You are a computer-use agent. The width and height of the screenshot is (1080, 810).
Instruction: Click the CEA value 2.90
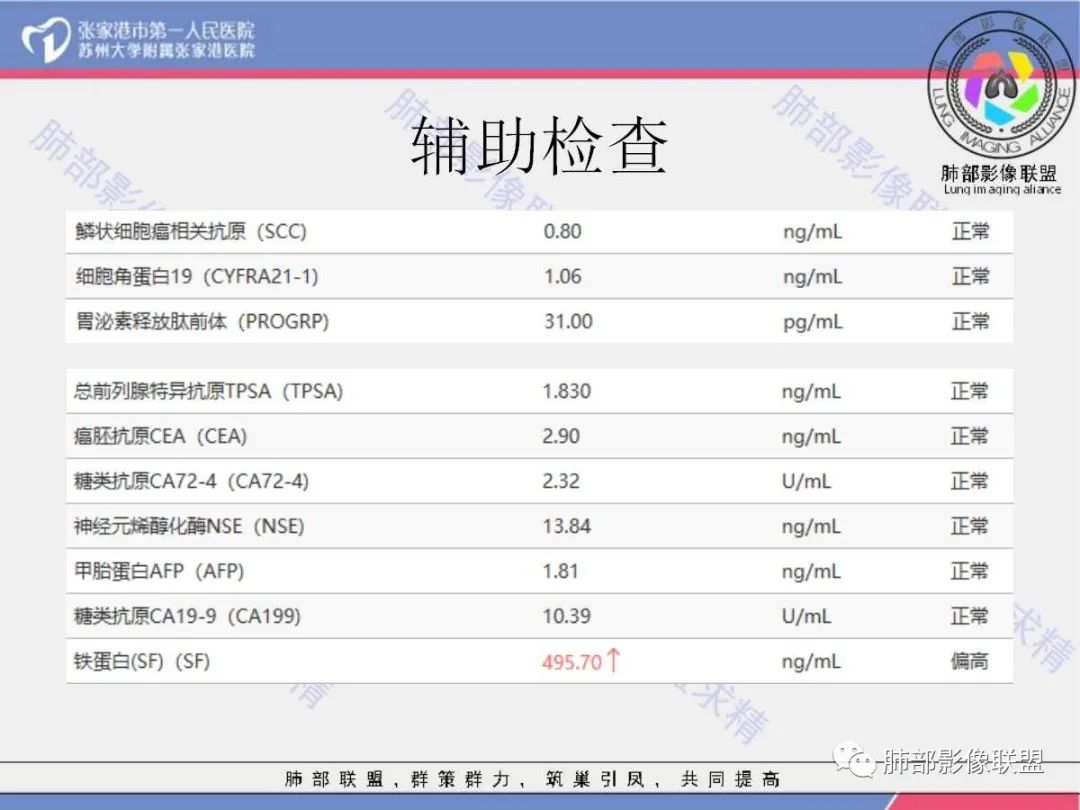coord(561,436)
